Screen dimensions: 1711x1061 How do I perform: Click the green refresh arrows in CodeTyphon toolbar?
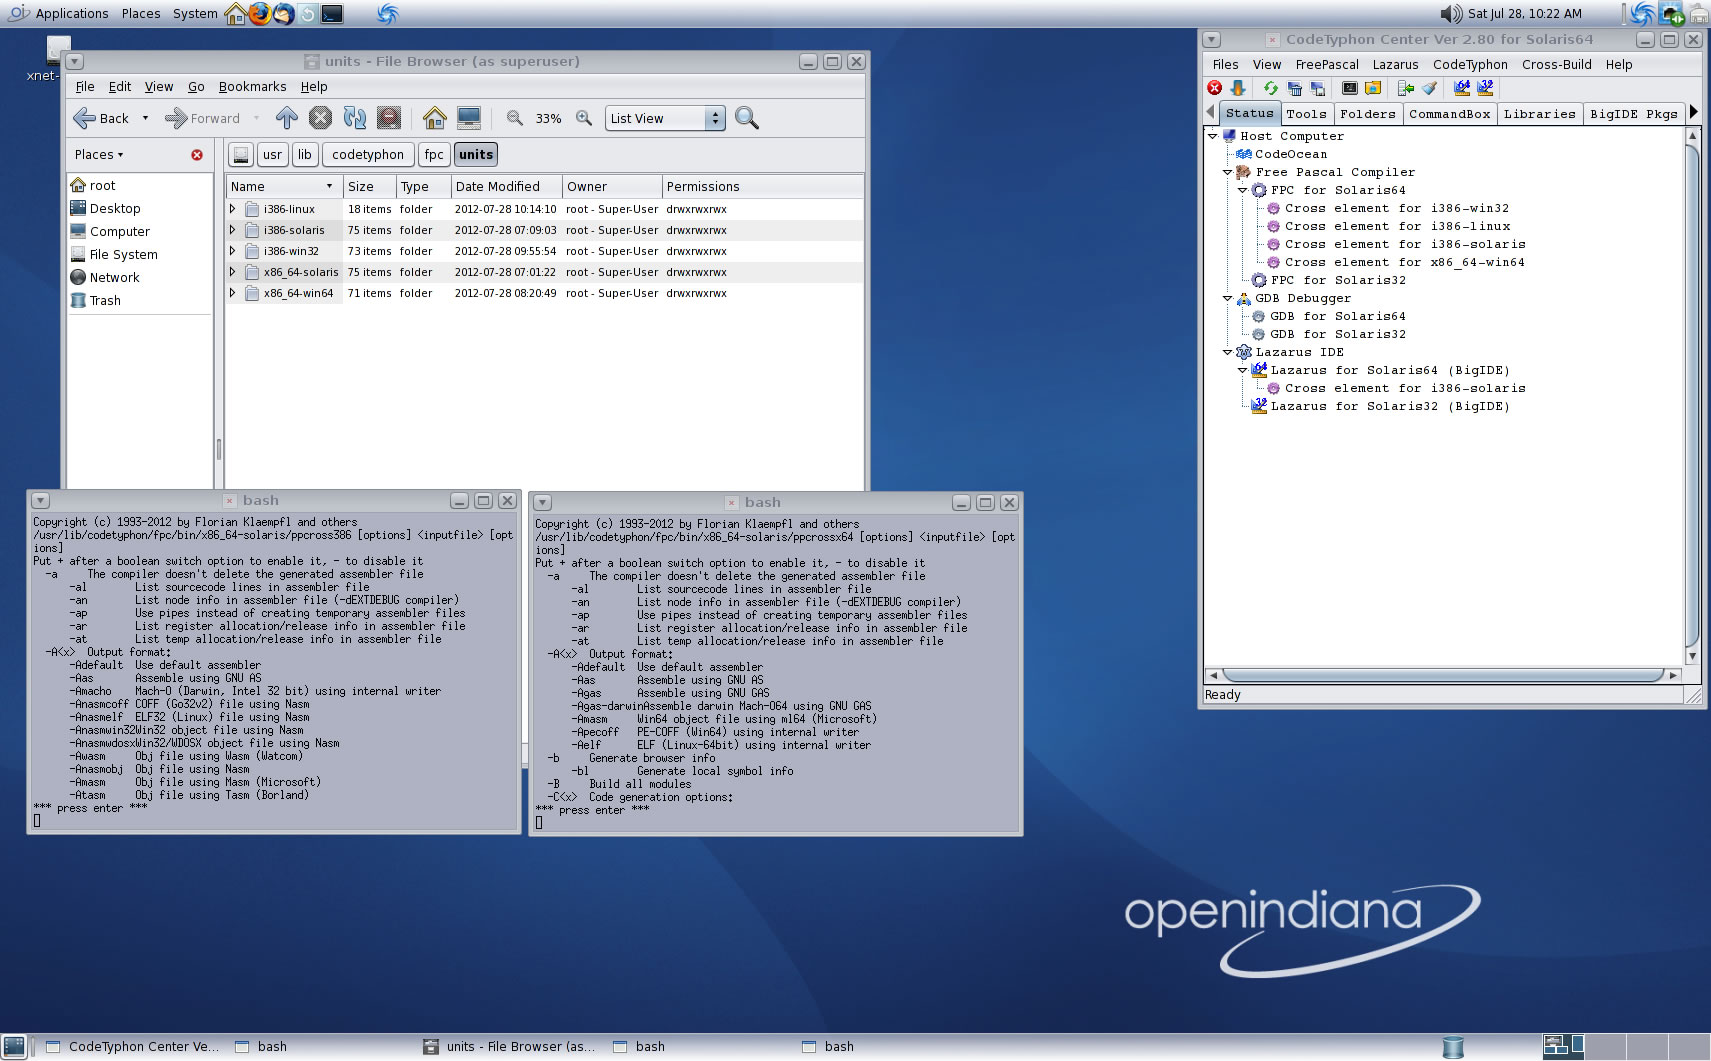1270,89
